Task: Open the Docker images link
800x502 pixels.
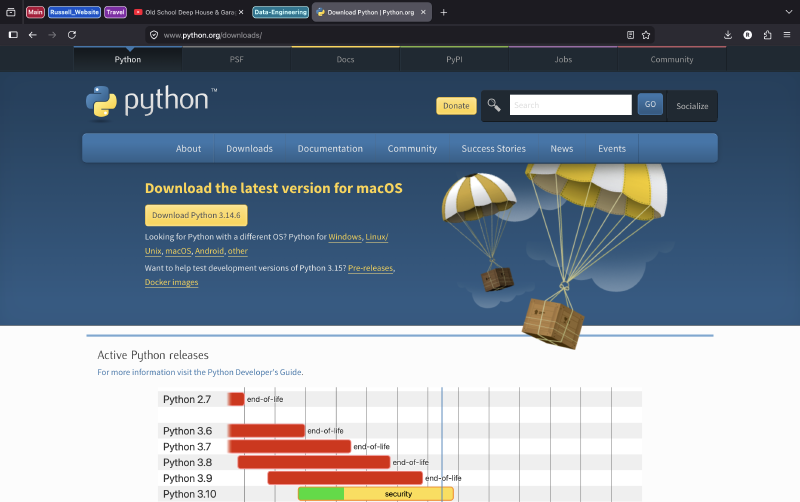Action: (171, 282)
